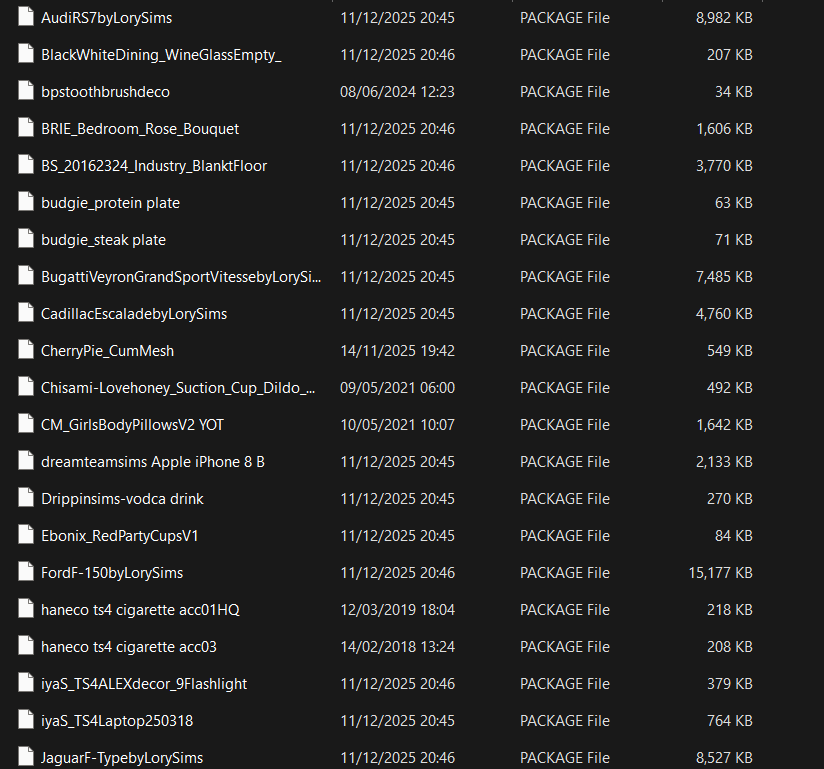Click the file icon beside bpstoothbrushdeco
This screenshot has width=824, height=769.
click(26, 91)
